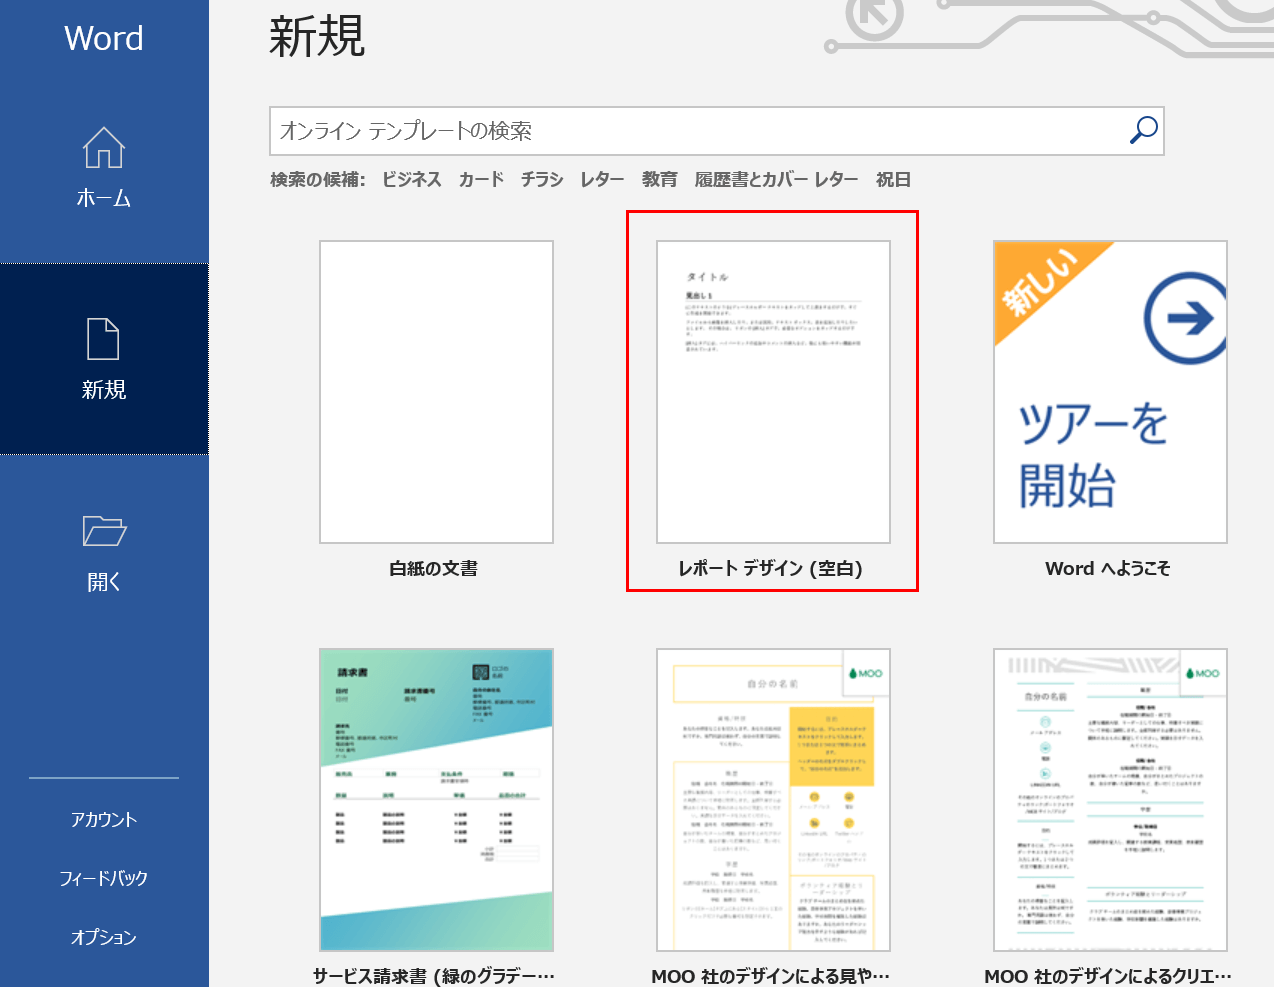
Task: Select the カード suggested search link
Action: [481, 180]
